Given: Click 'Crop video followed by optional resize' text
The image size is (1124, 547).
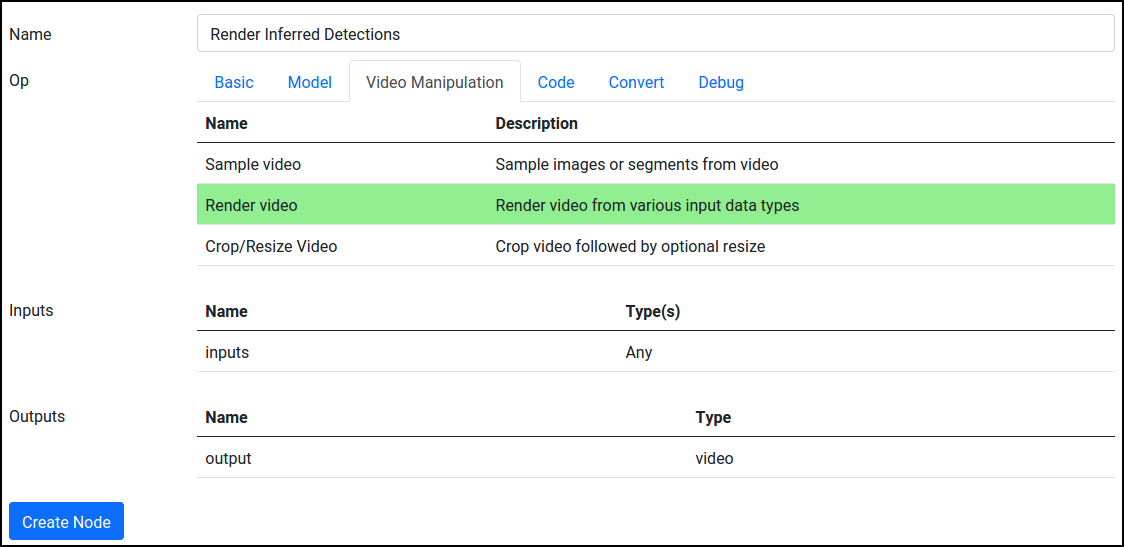Looking at the screenshot, I should tap(631, 247).
